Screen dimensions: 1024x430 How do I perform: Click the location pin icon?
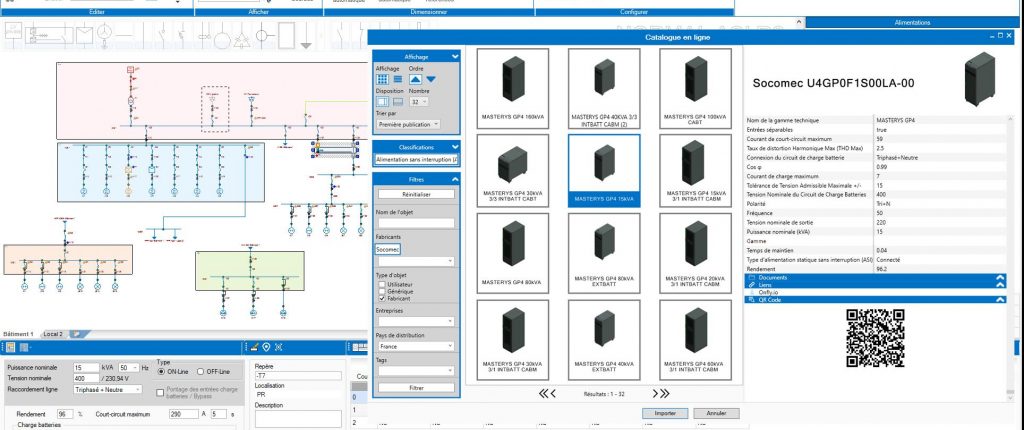point(266,347)
